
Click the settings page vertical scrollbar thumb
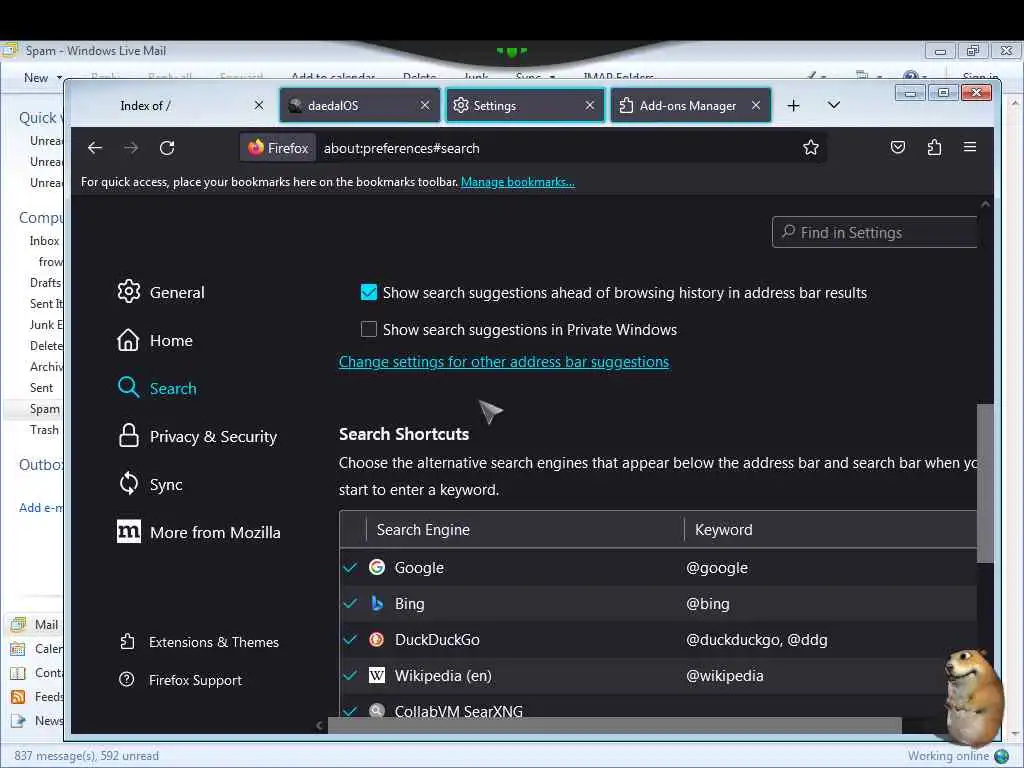point(985,483)
